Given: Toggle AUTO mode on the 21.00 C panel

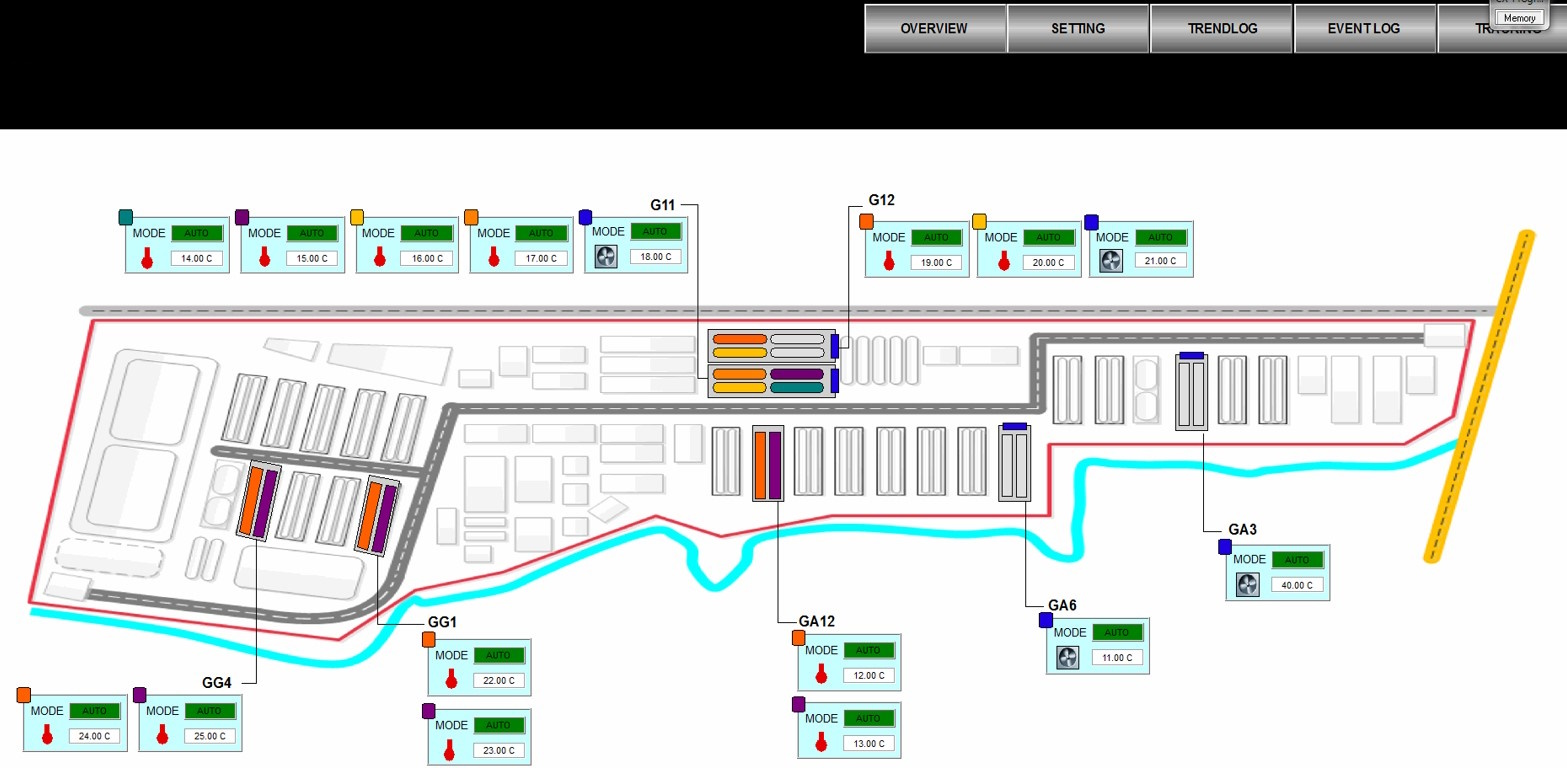Looking at the screenshot, I should pyautogui.click(x=1160, y=237).
